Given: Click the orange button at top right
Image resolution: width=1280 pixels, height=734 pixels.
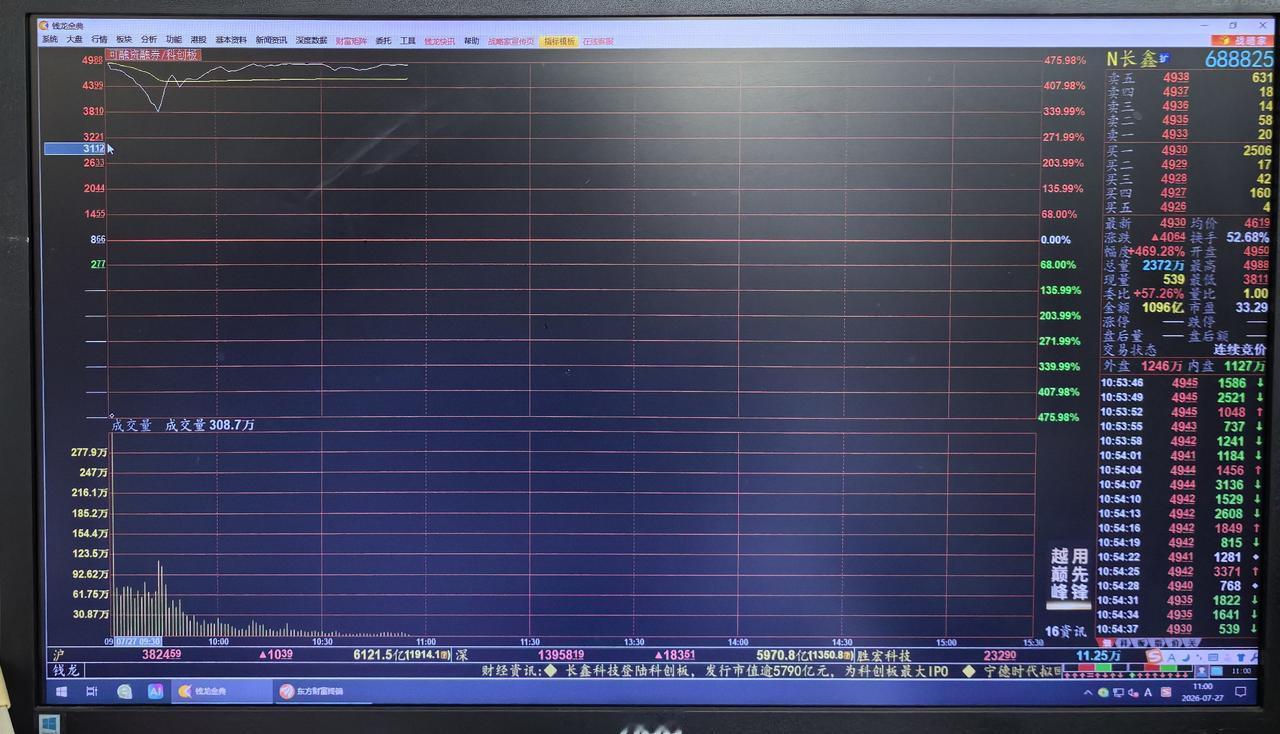Looking at the screenshot, I should pos(1242,41).
